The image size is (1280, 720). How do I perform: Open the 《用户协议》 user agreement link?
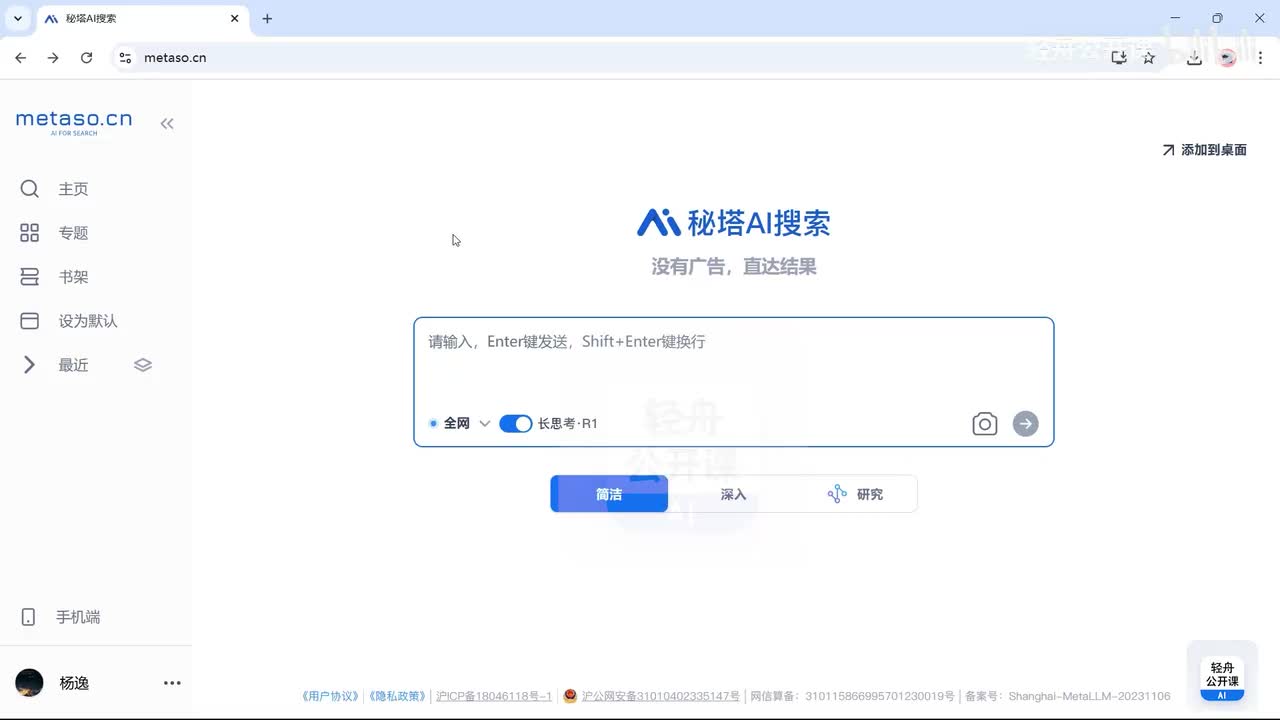(331, 696)
